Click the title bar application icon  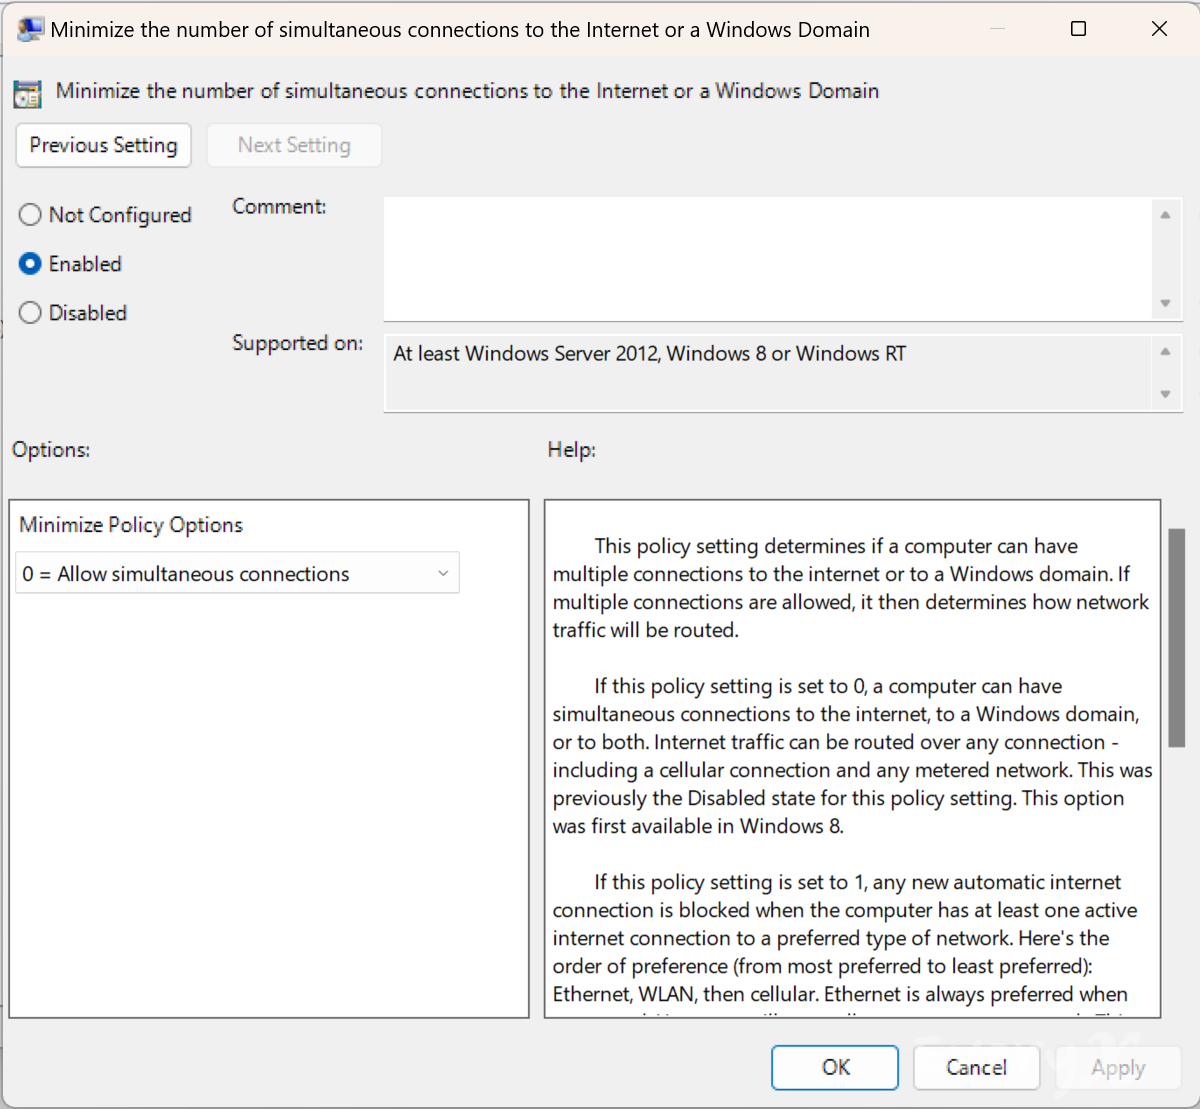[31, 29]
